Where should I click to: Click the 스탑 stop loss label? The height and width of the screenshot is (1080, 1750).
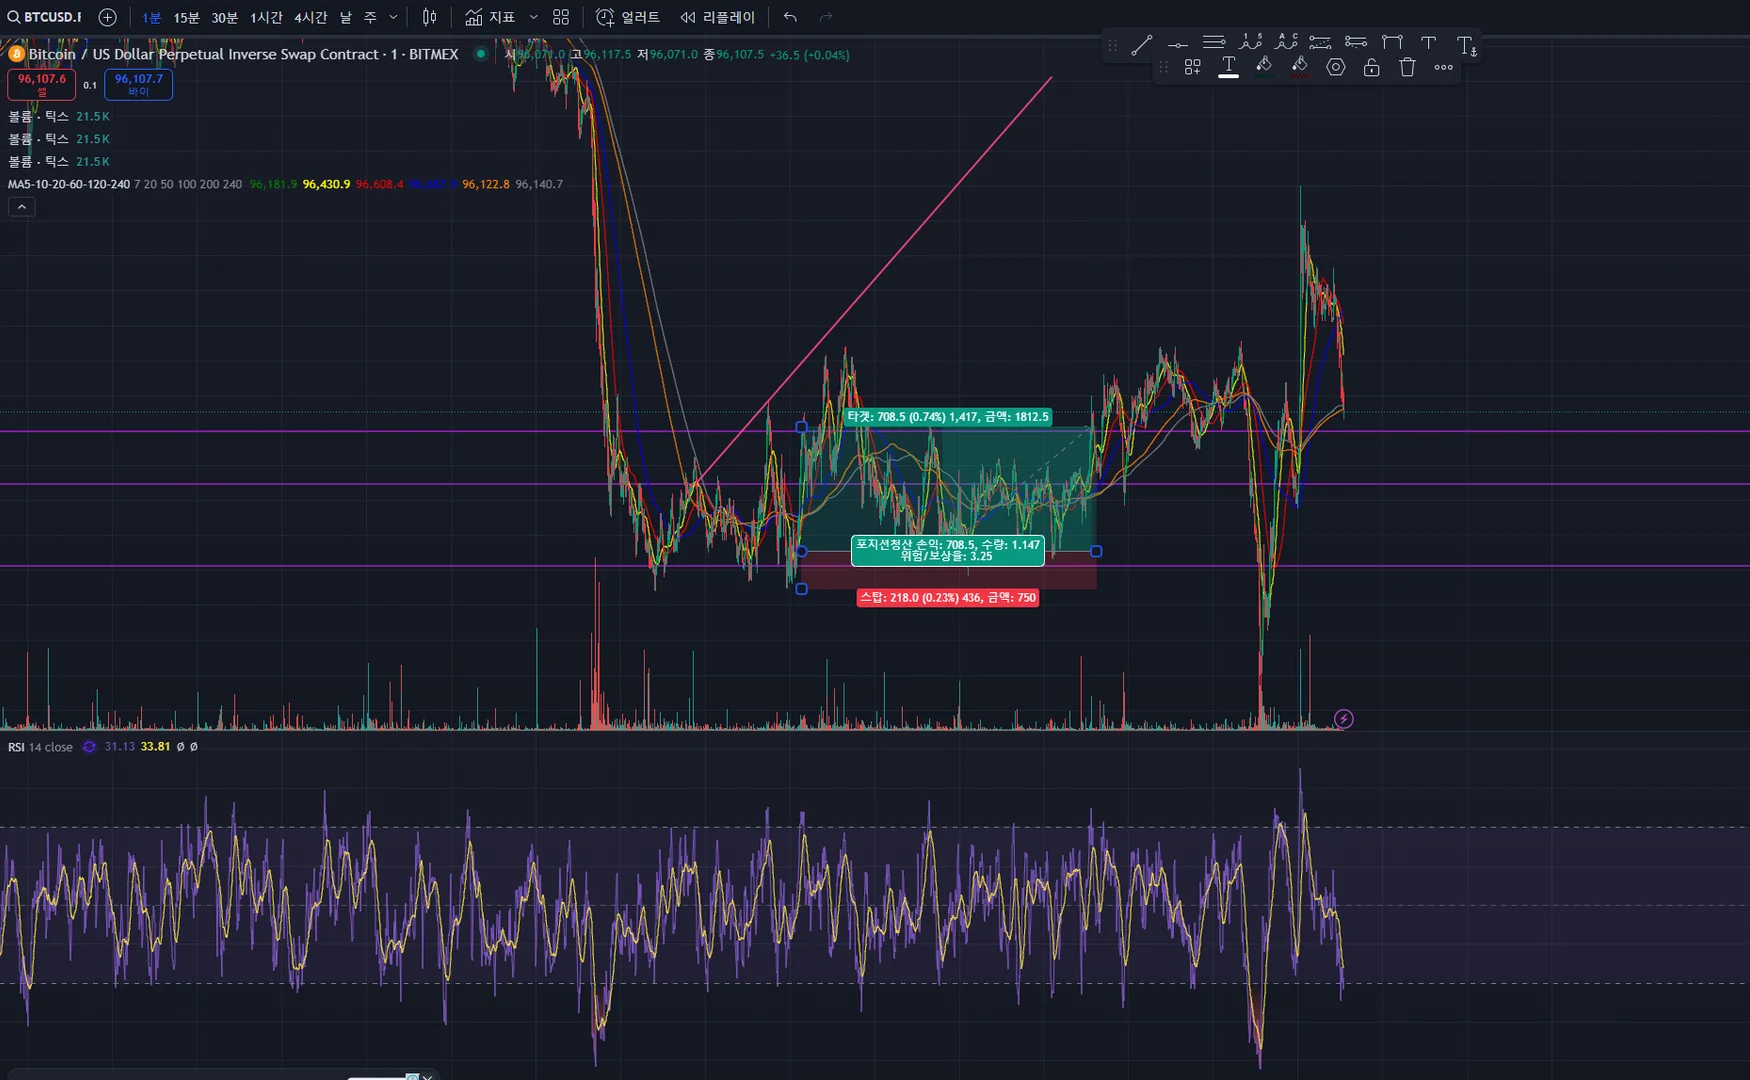(947, 598)
